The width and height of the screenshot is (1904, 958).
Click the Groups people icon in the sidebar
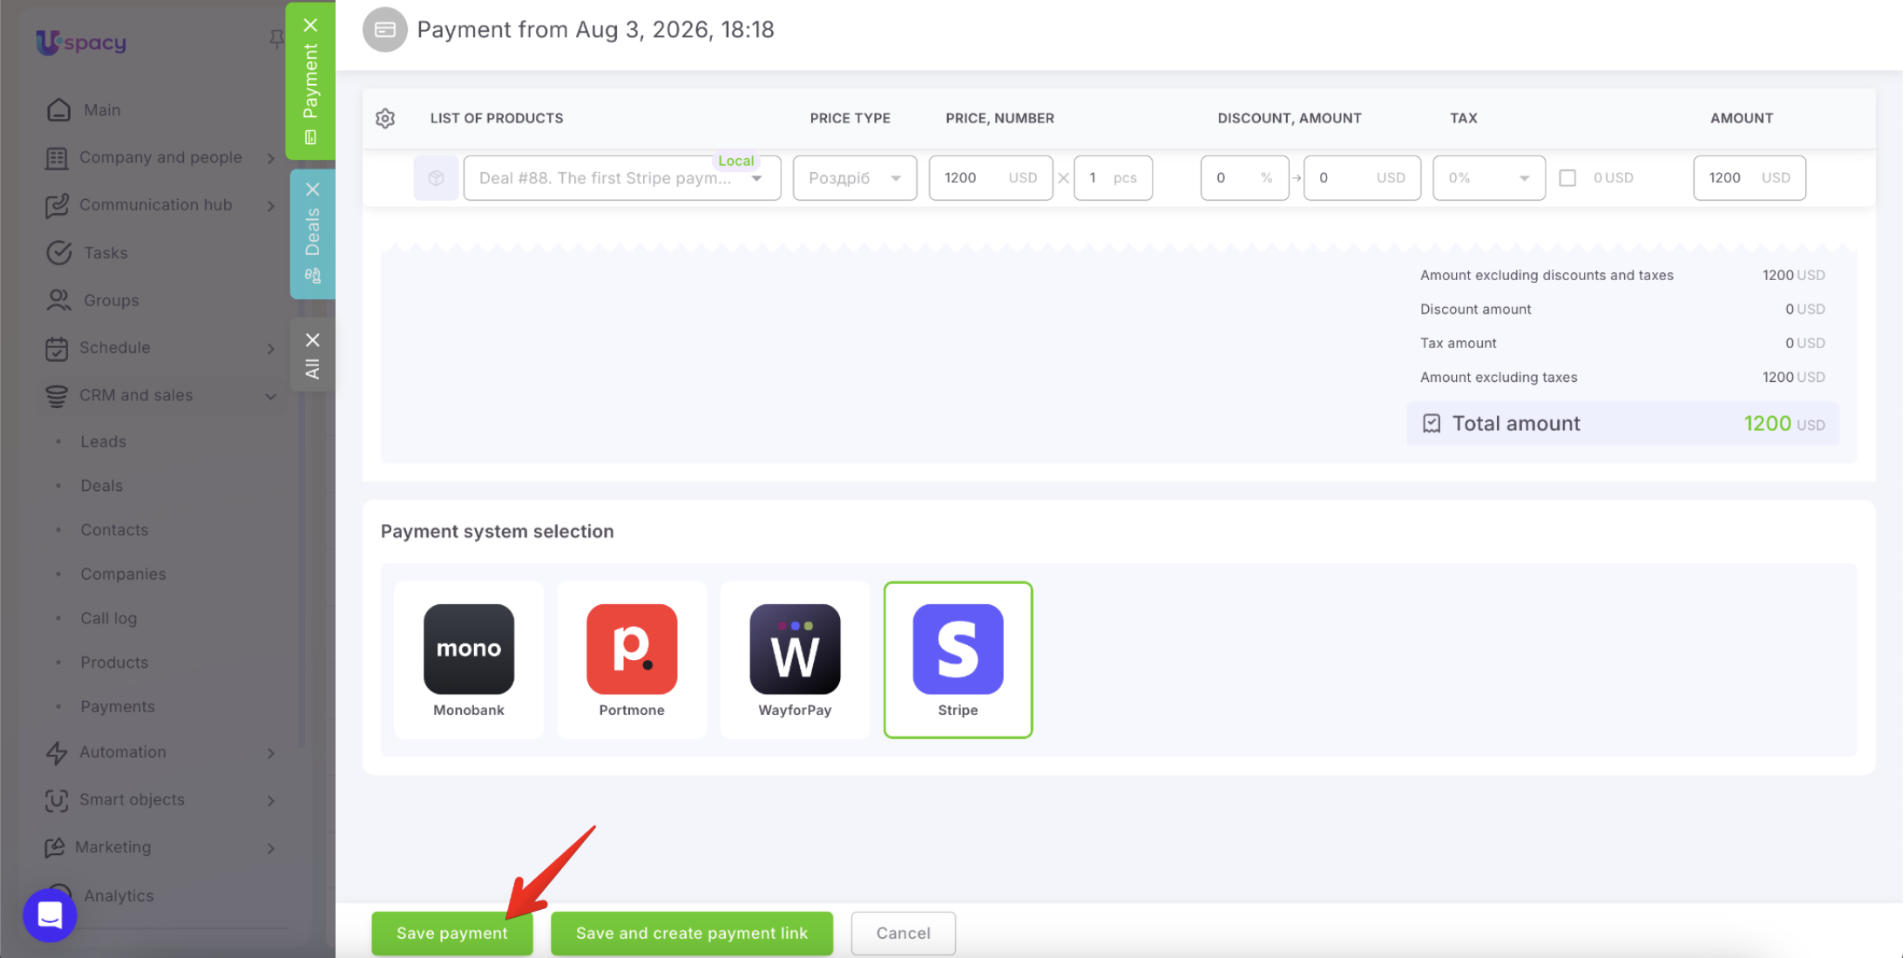click(x=59, y=300)
